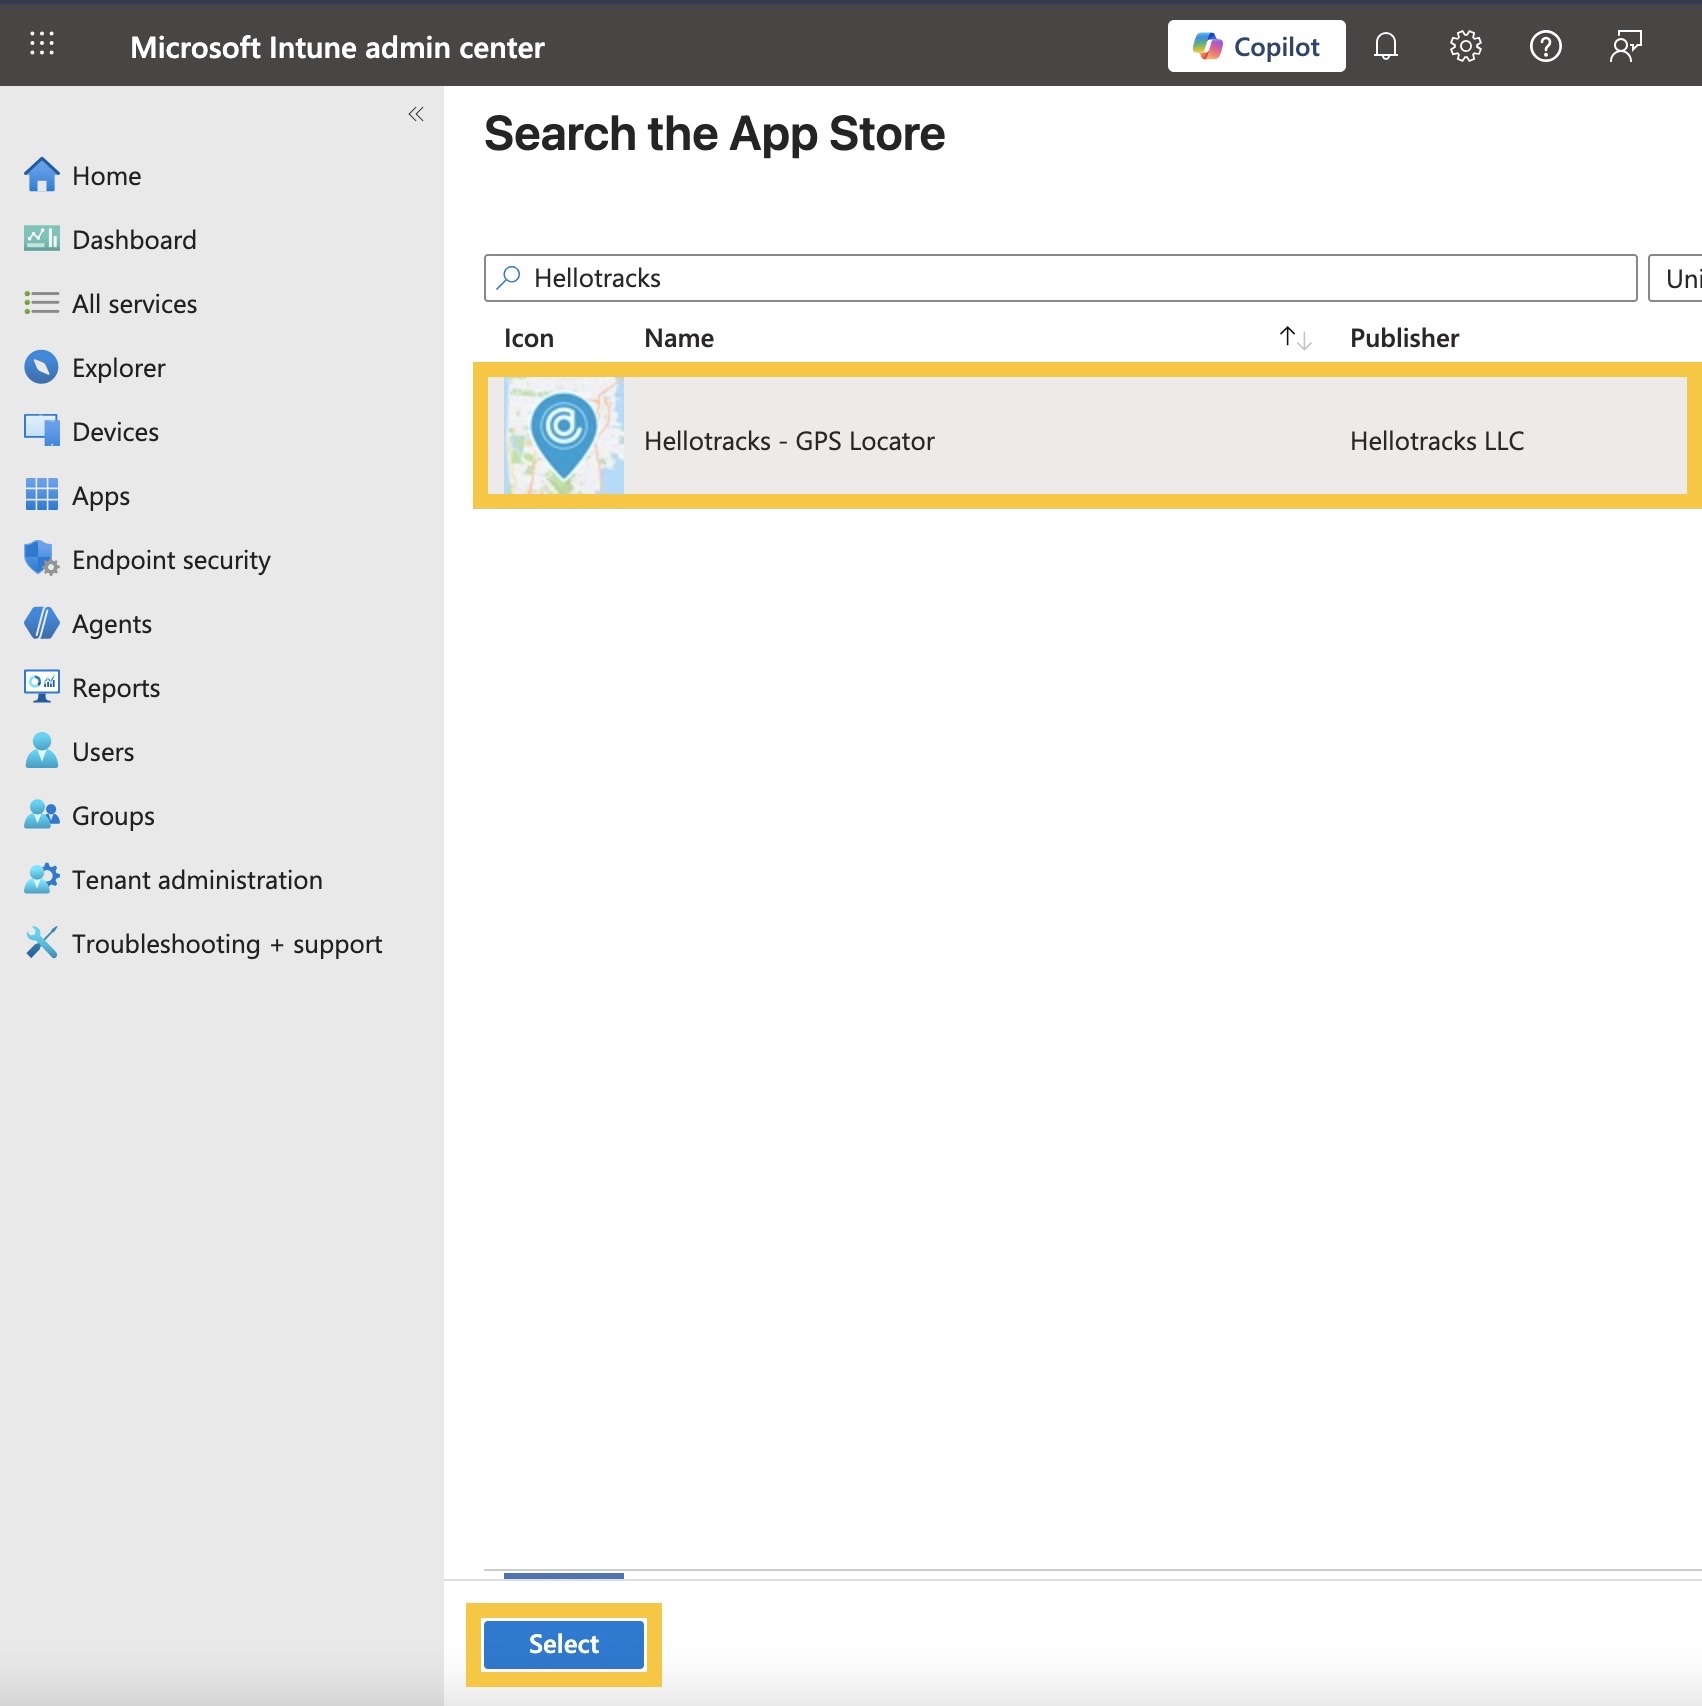Click the All services list icon

41,303
